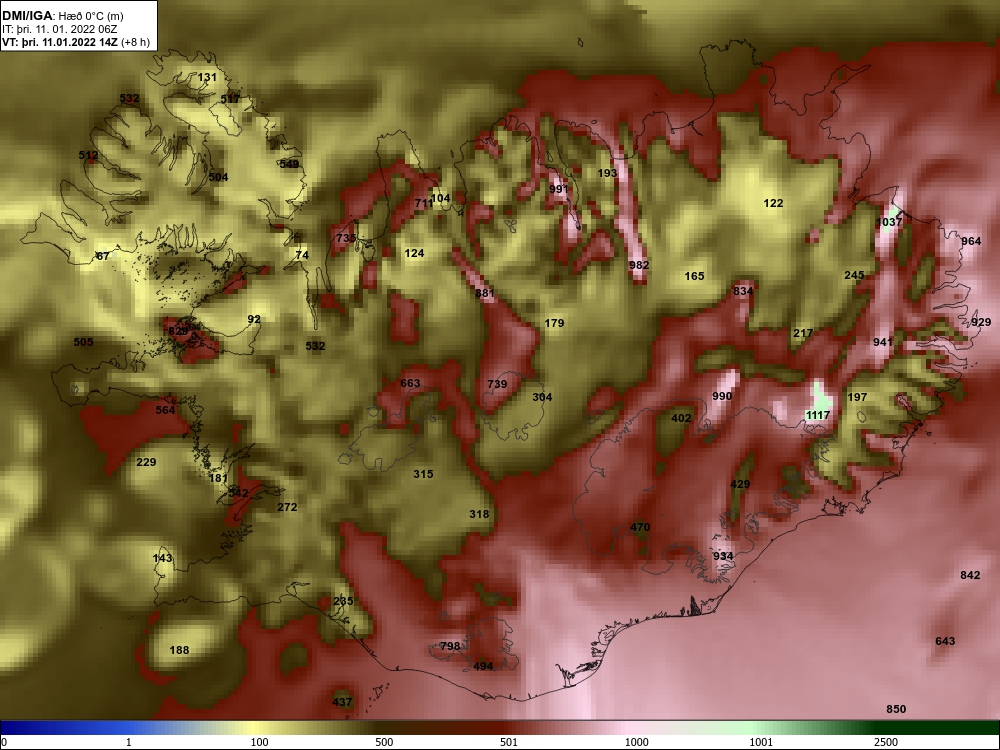Click the 711 value on the map
Screen dimensions: 1000x750
(423, 203)
